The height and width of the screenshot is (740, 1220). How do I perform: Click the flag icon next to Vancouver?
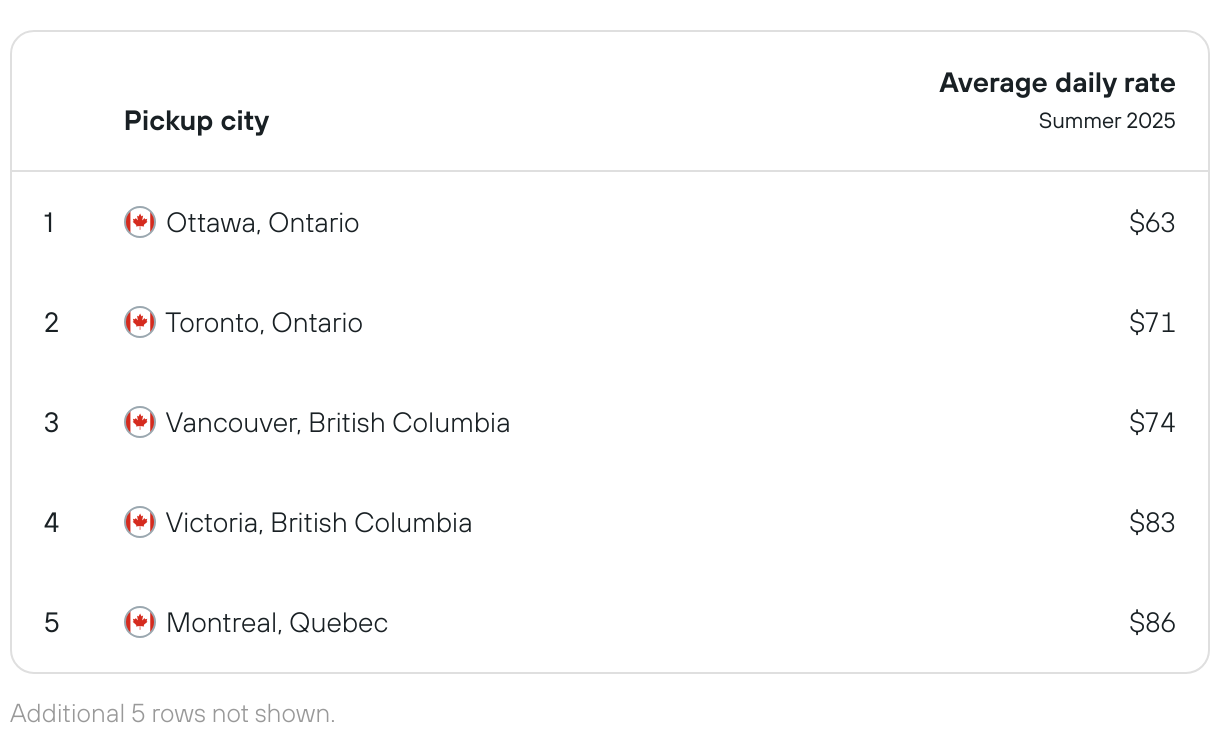(140, 422)
